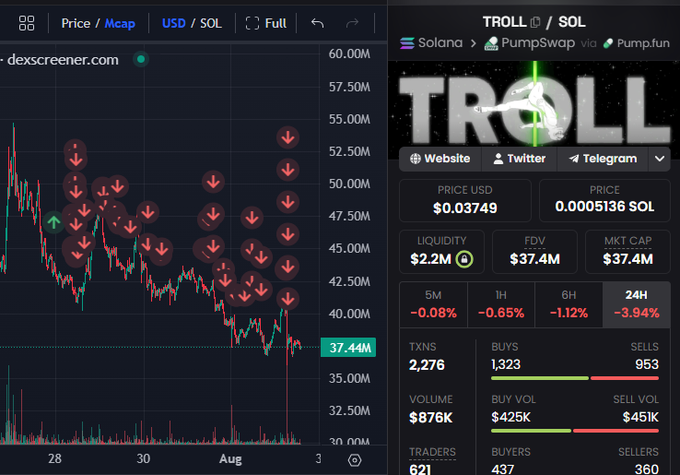This screenshot has height=475, width=680.
Task: Open the chart layout grid icon
Action: click(x=26, y=23)
